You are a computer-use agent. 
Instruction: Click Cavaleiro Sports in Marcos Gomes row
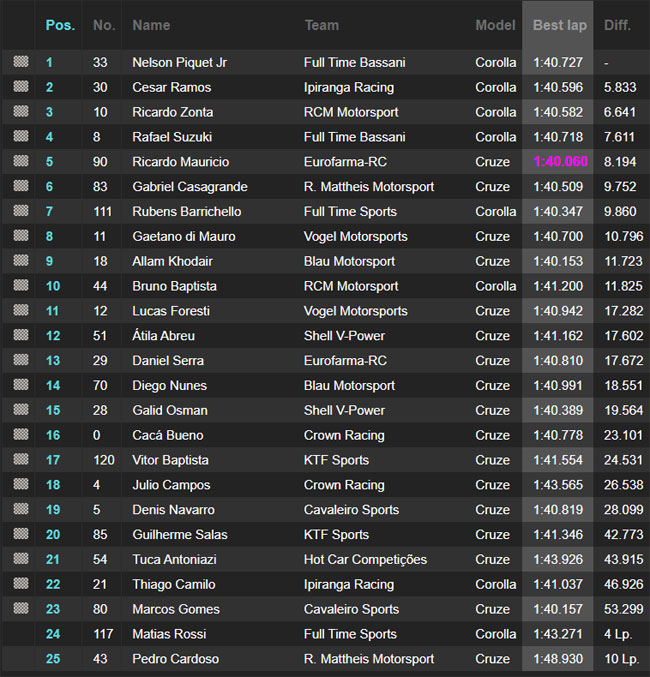352,609
